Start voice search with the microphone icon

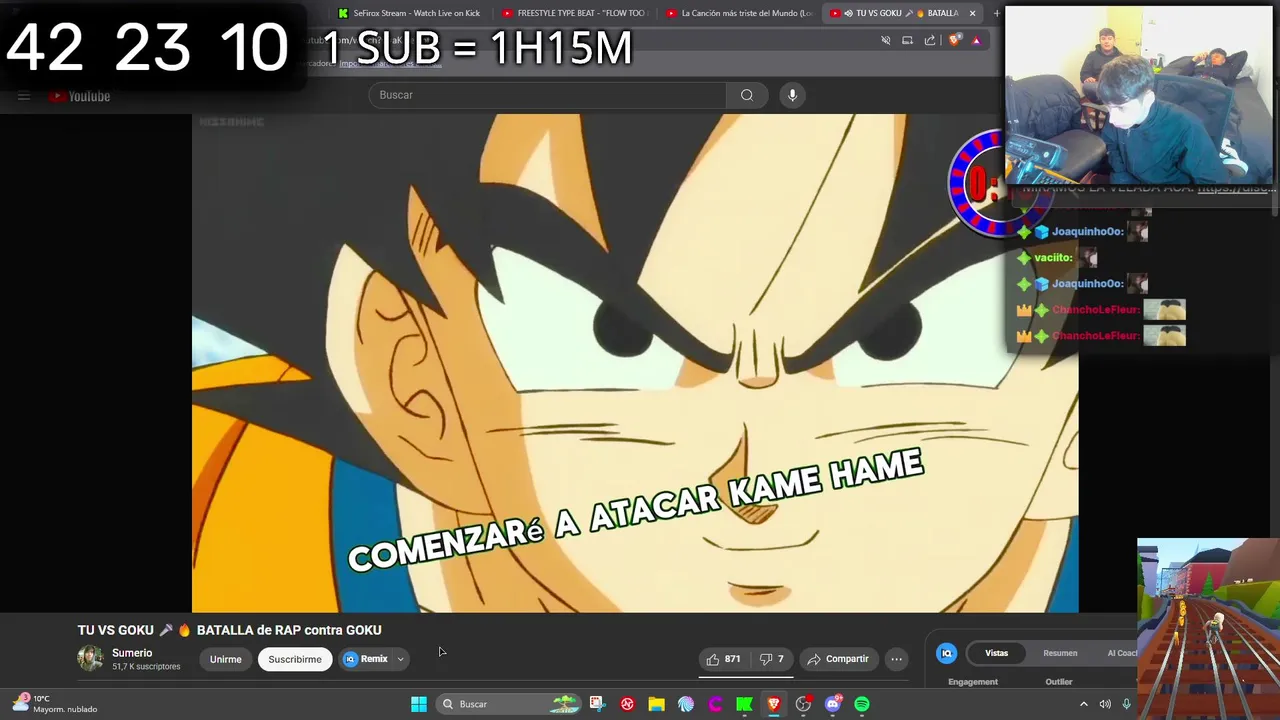(x=792, y=95)
